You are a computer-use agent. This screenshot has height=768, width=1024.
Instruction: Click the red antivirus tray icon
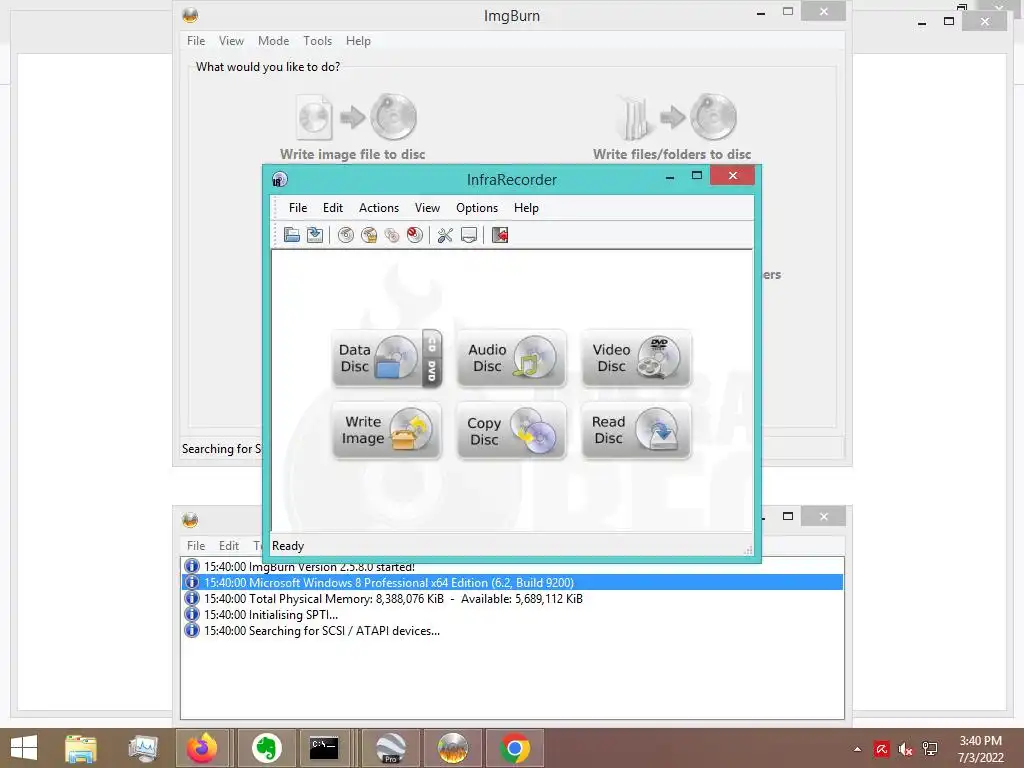point(882,749)
